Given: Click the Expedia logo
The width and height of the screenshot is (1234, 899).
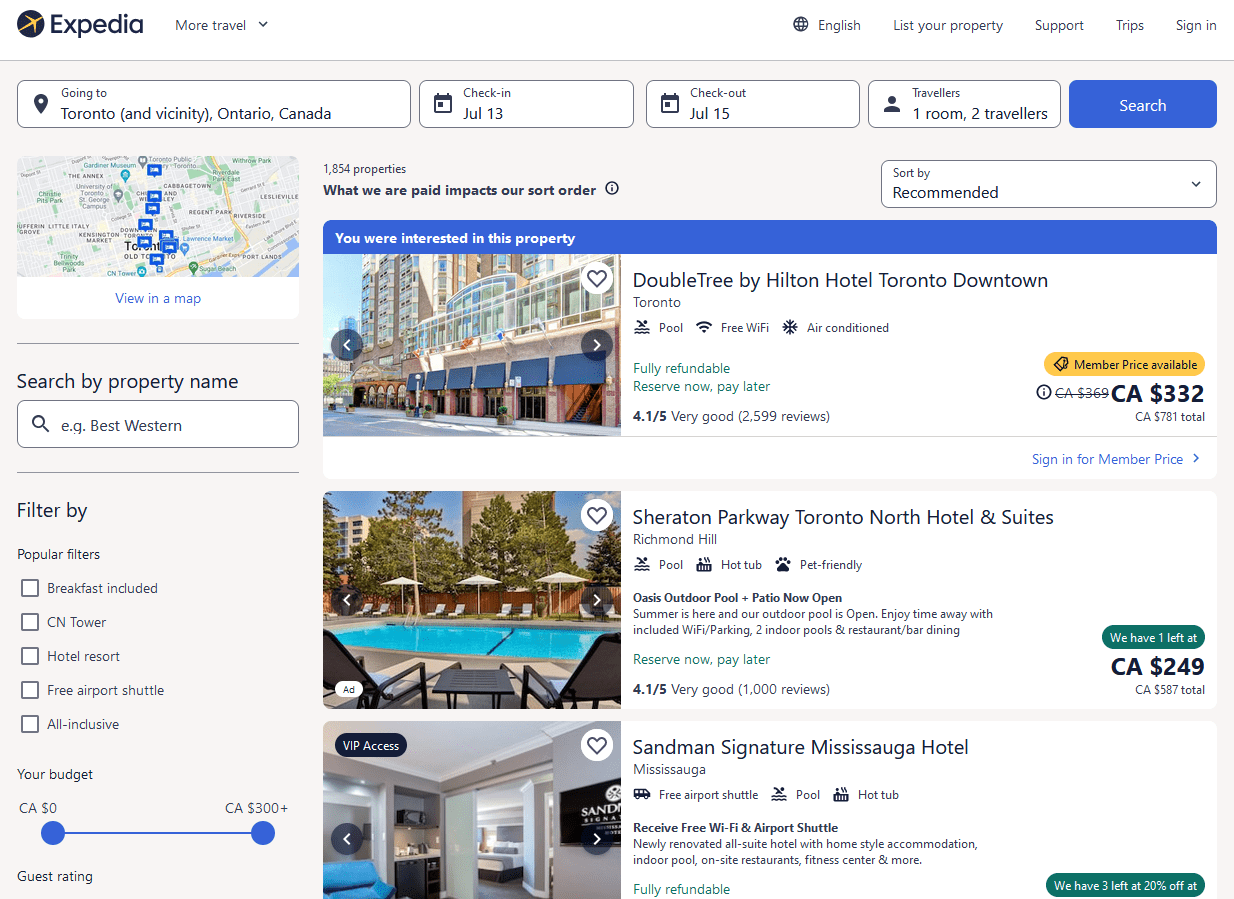Looking at the screenshot, I should coord(81,24).
